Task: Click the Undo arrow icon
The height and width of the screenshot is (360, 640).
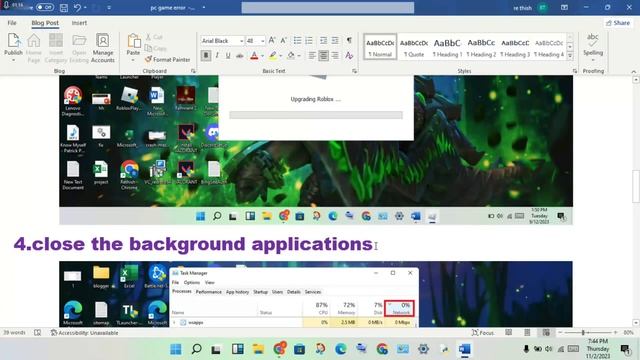Action: [x=77, y=7]
